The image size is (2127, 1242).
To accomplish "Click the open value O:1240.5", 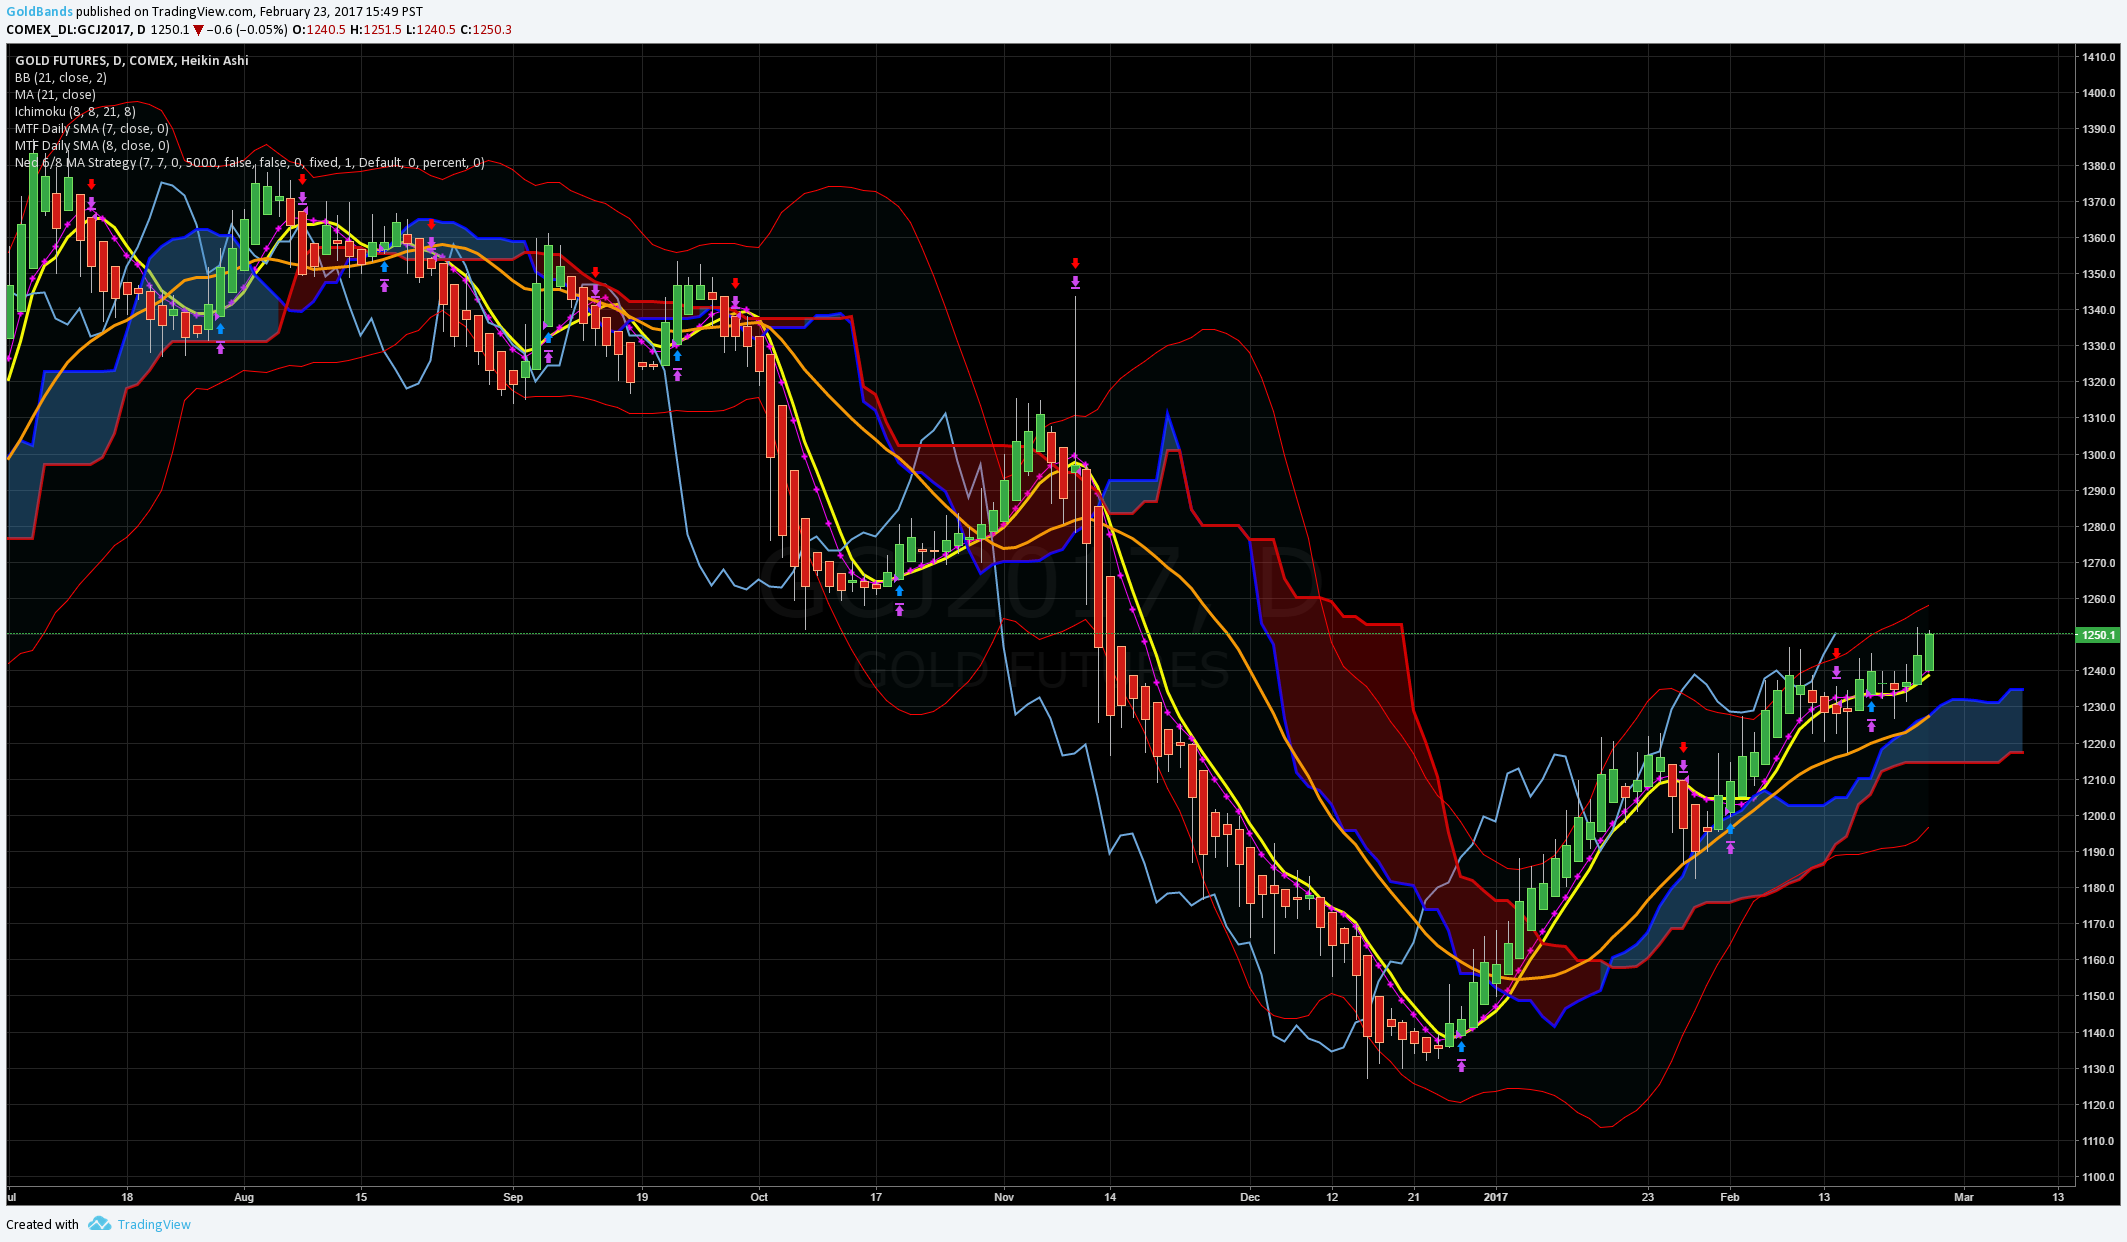I will click(x=318, y=30).
